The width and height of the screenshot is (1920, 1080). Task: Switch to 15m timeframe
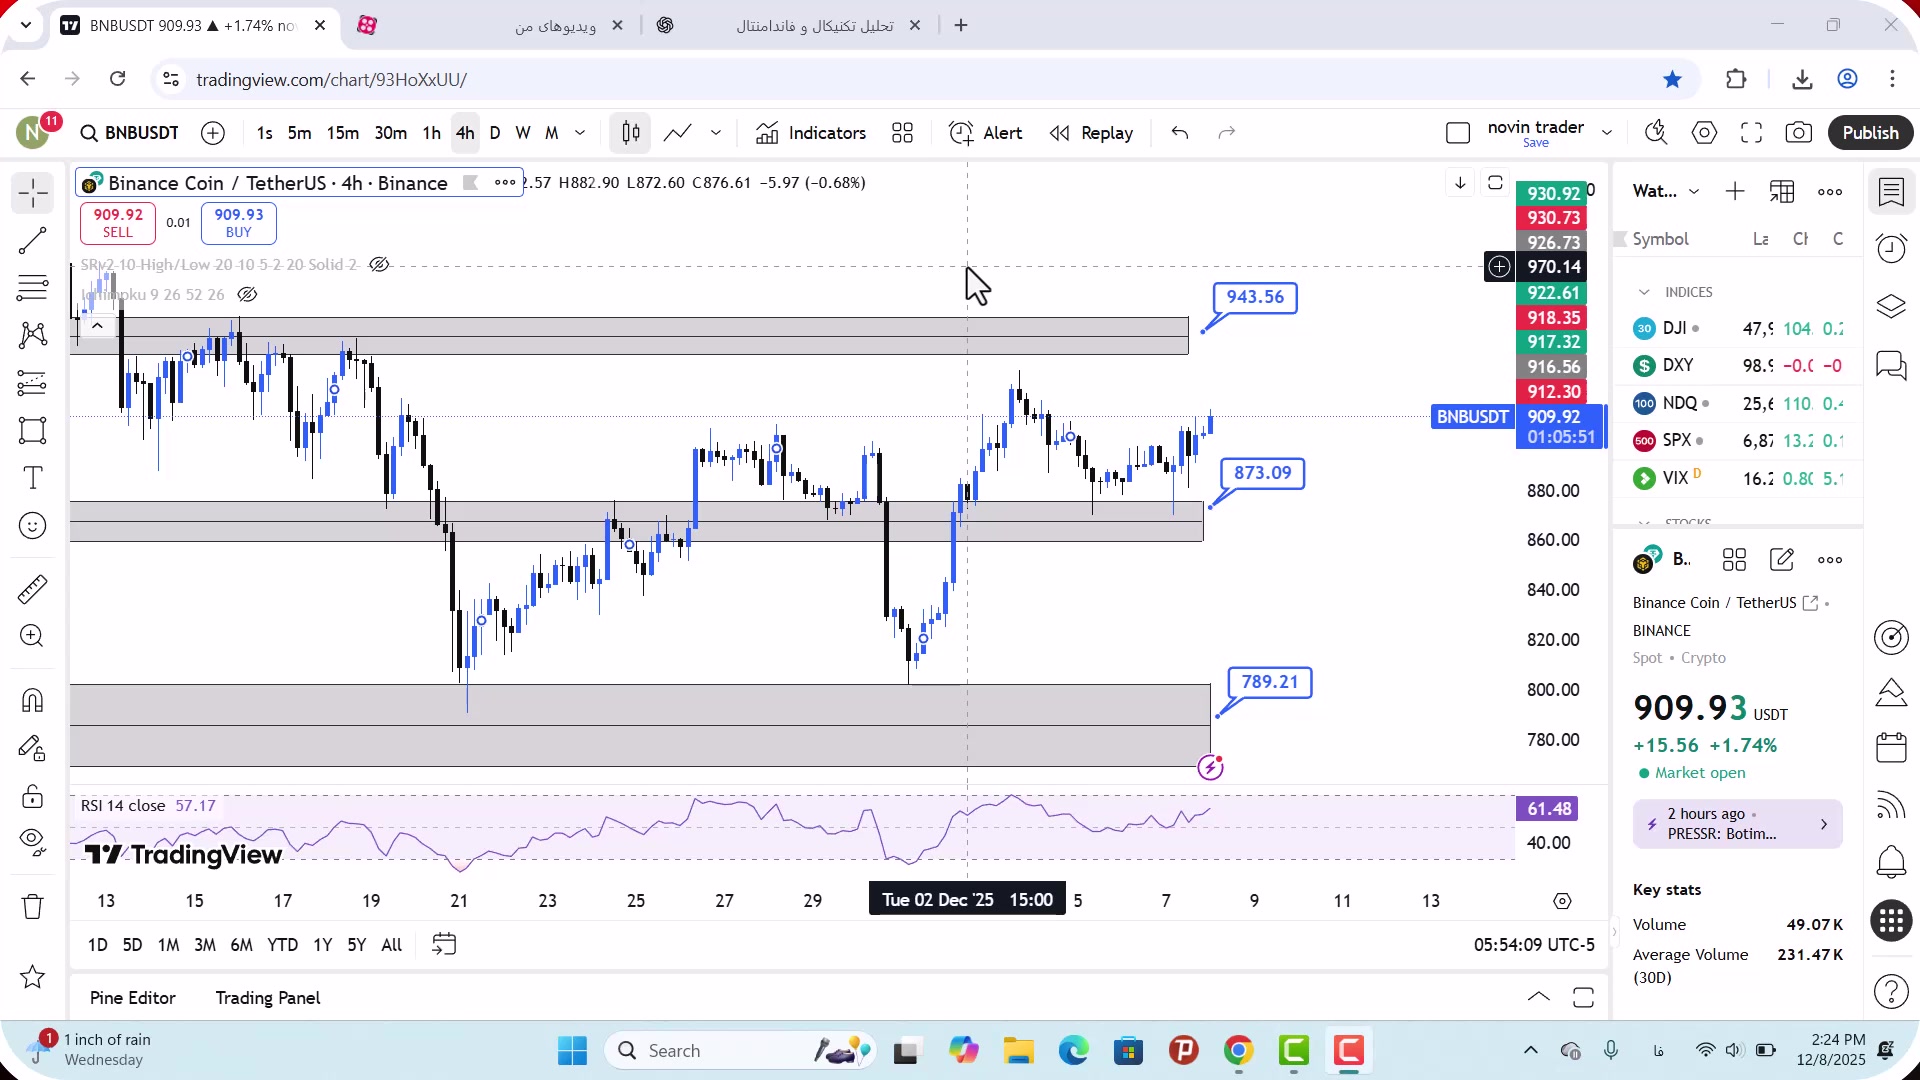[x=343, y=133]
